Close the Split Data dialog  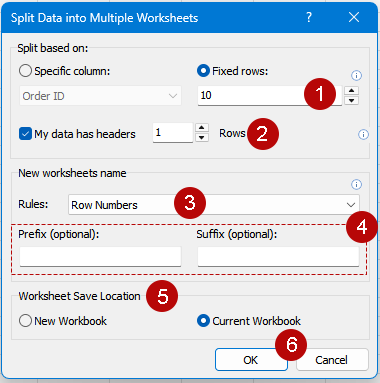tap(354, 17)
